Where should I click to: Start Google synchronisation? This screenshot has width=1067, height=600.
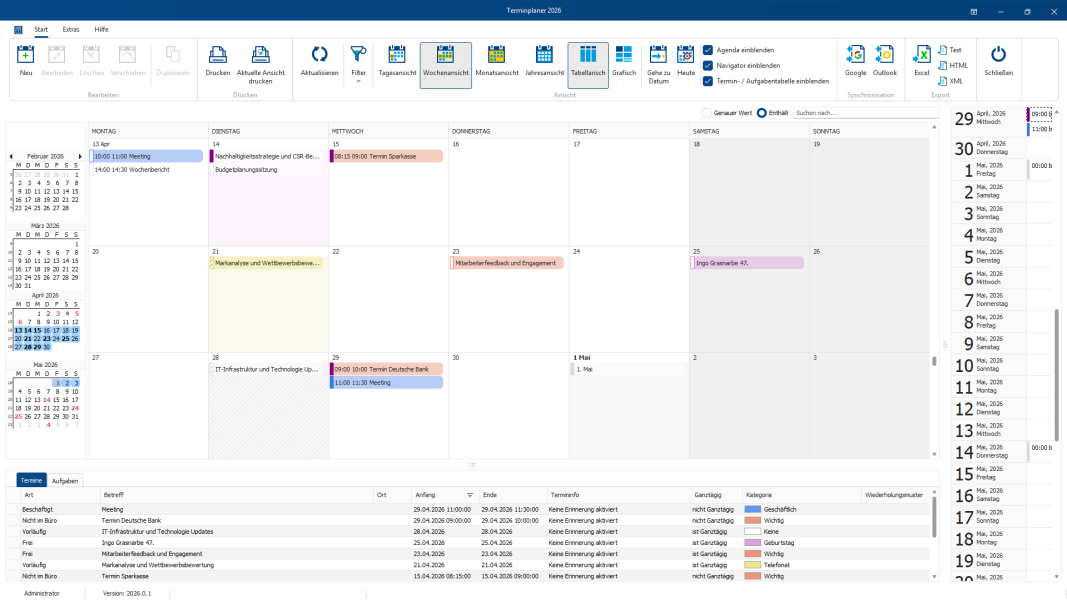(x=855, y=56)
